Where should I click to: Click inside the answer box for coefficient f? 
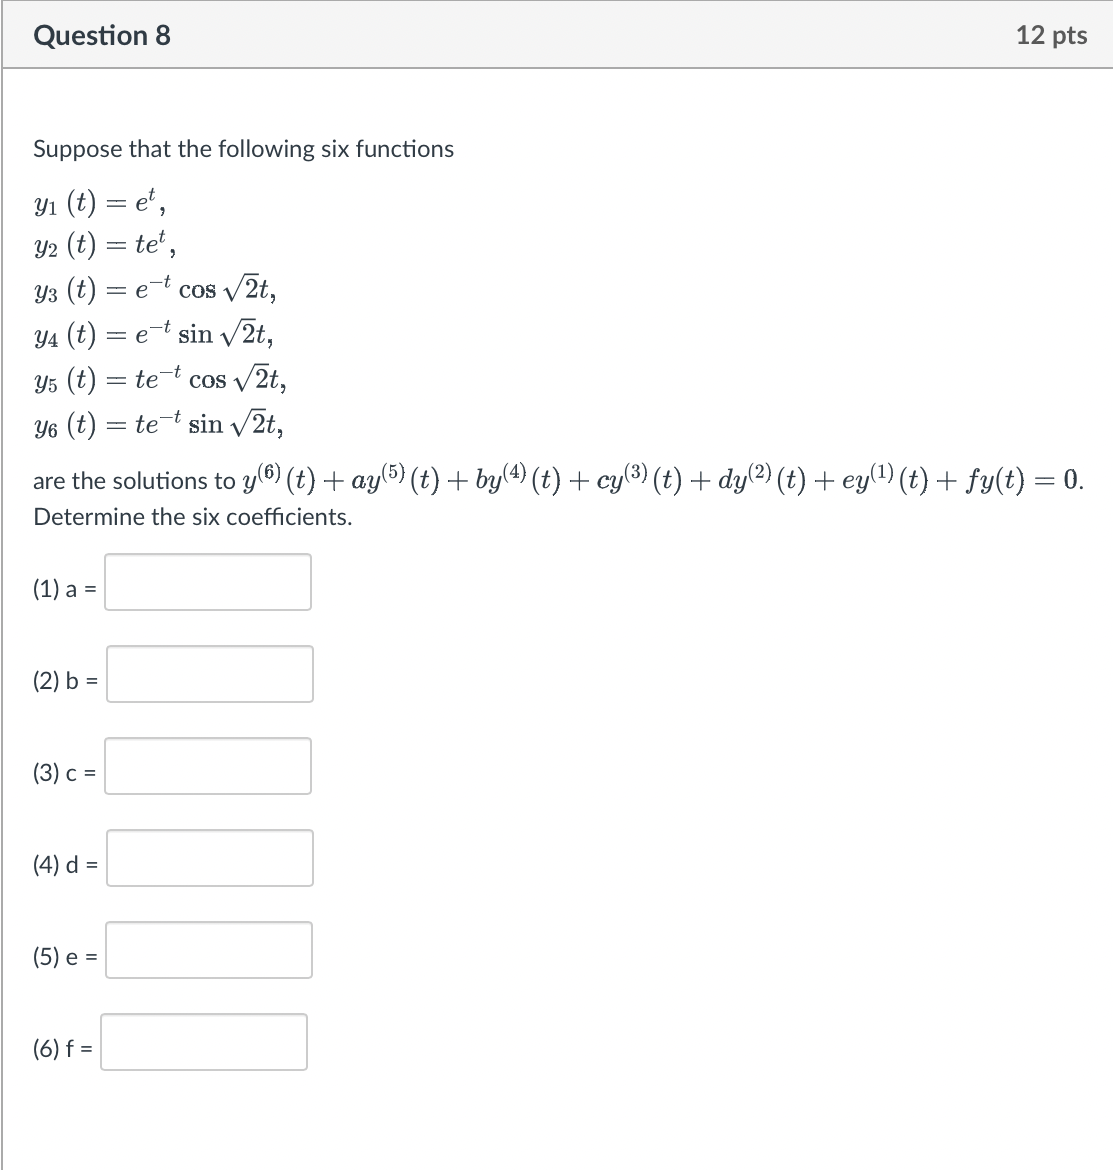point(203,1042)
